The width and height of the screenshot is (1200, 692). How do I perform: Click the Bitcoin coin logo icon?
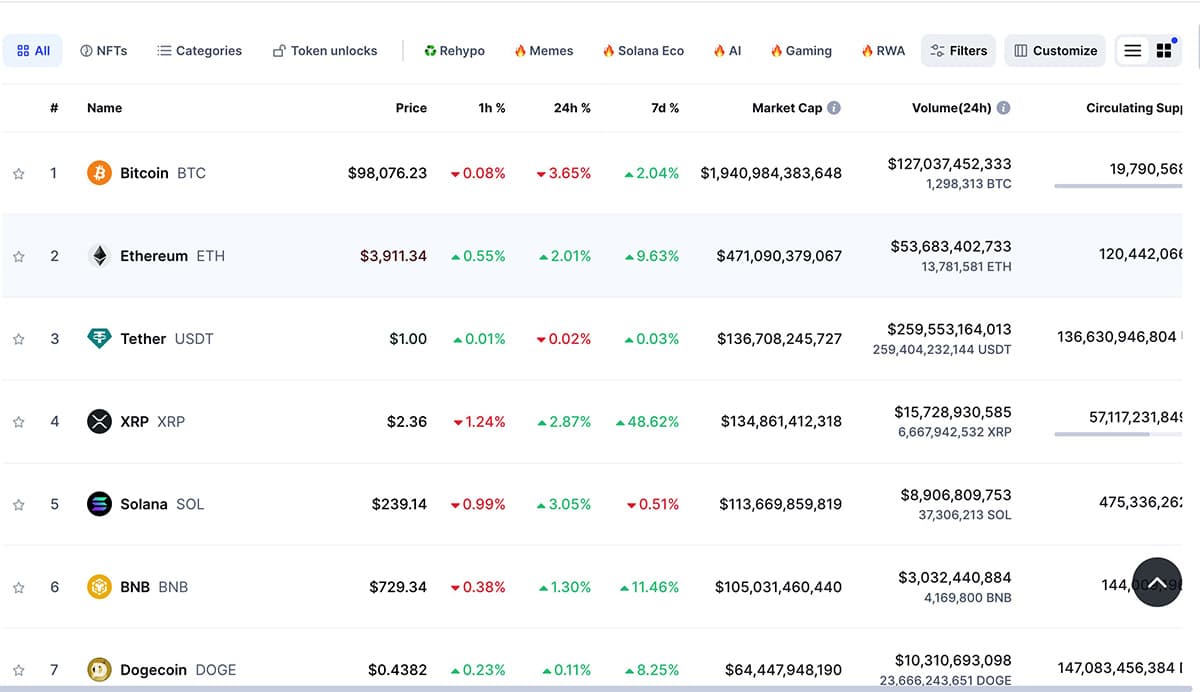click(x=99, y=173)
